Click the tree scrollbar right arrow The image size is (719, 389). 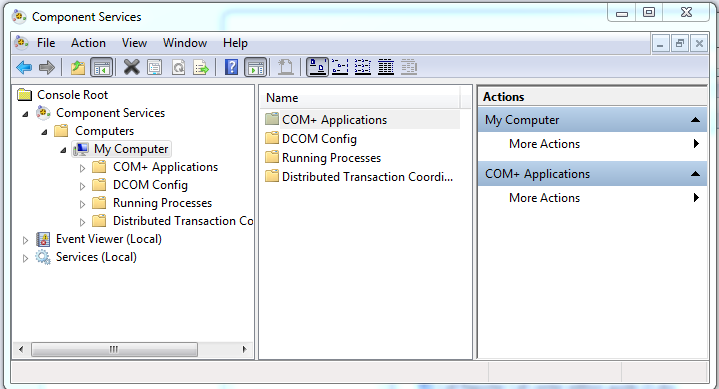(x=244, y=350)
